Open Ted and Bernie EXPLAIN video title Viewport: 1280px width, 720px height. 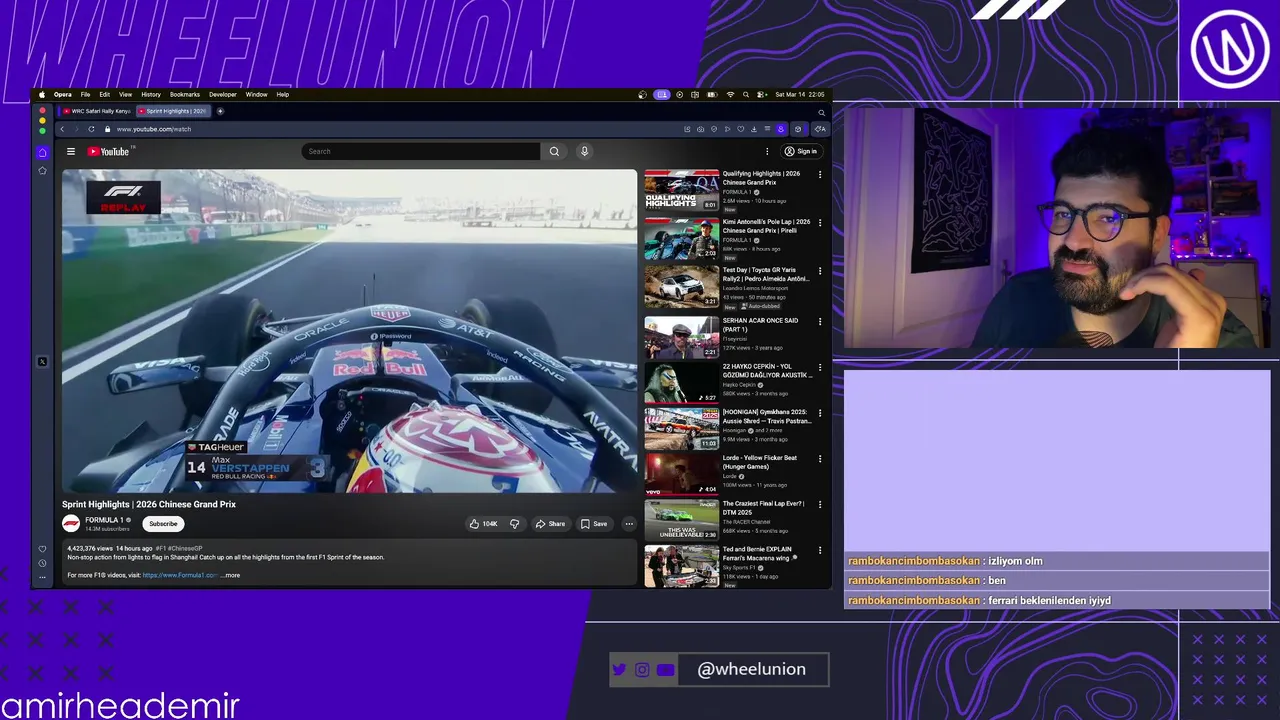(760, 553)
